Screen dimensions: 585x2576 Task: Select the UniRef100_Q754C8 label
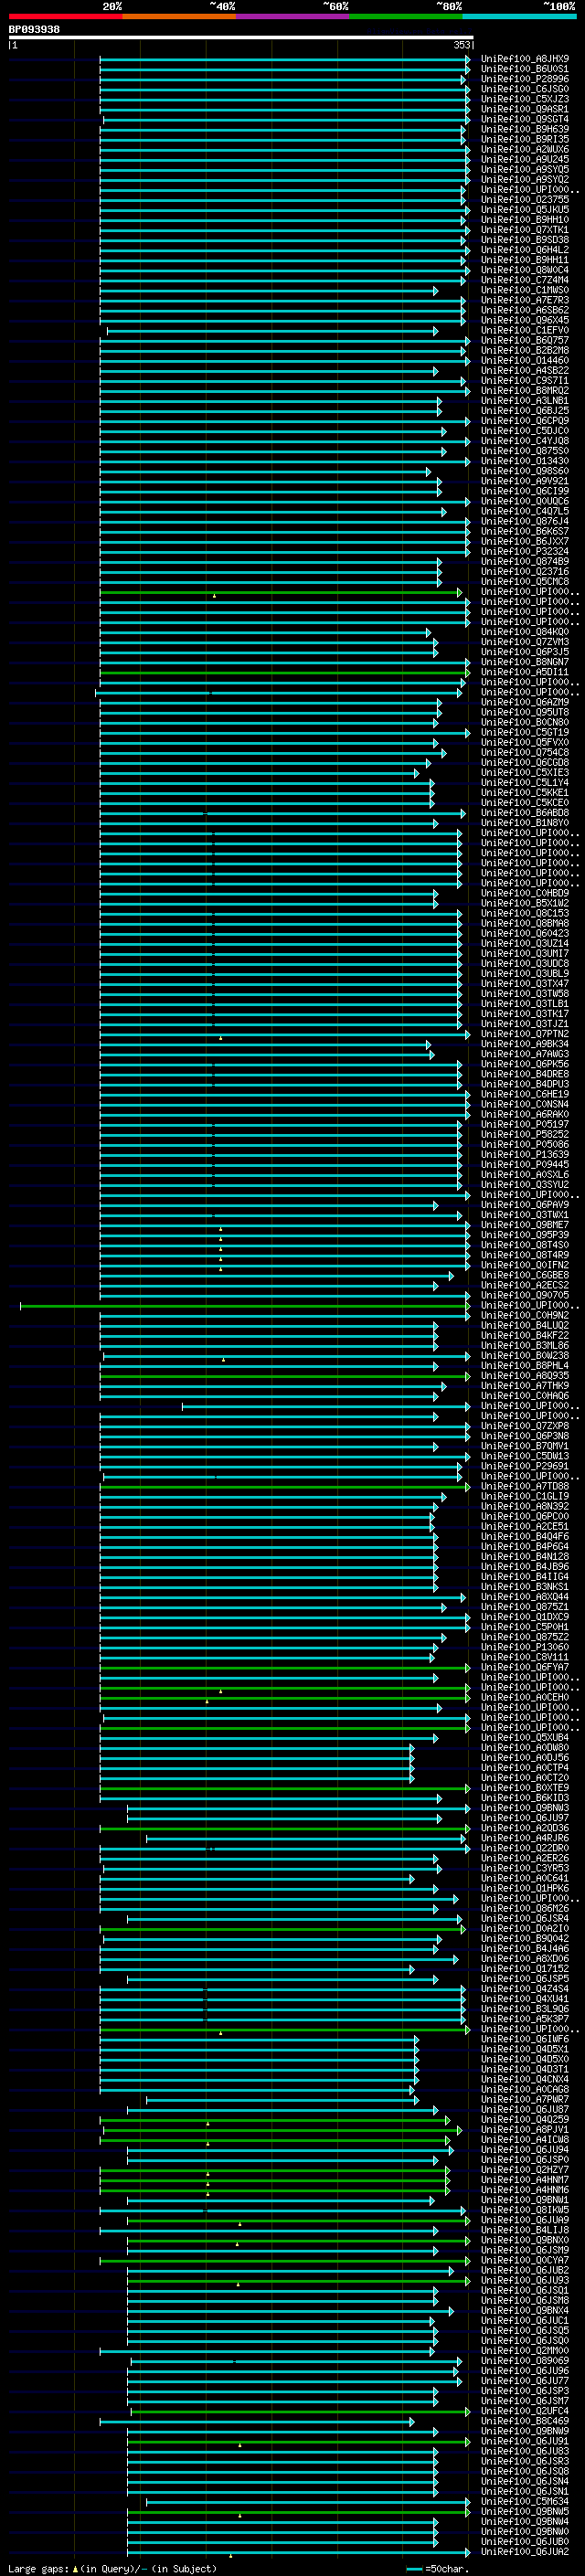pos(525,752)
